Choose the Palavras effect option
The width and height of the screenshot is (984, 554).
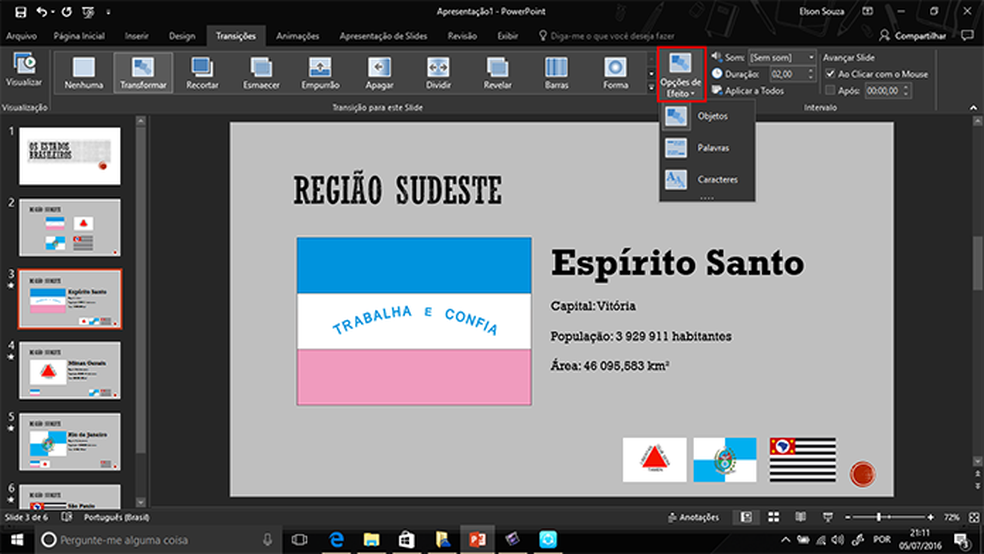pos(707,147)
